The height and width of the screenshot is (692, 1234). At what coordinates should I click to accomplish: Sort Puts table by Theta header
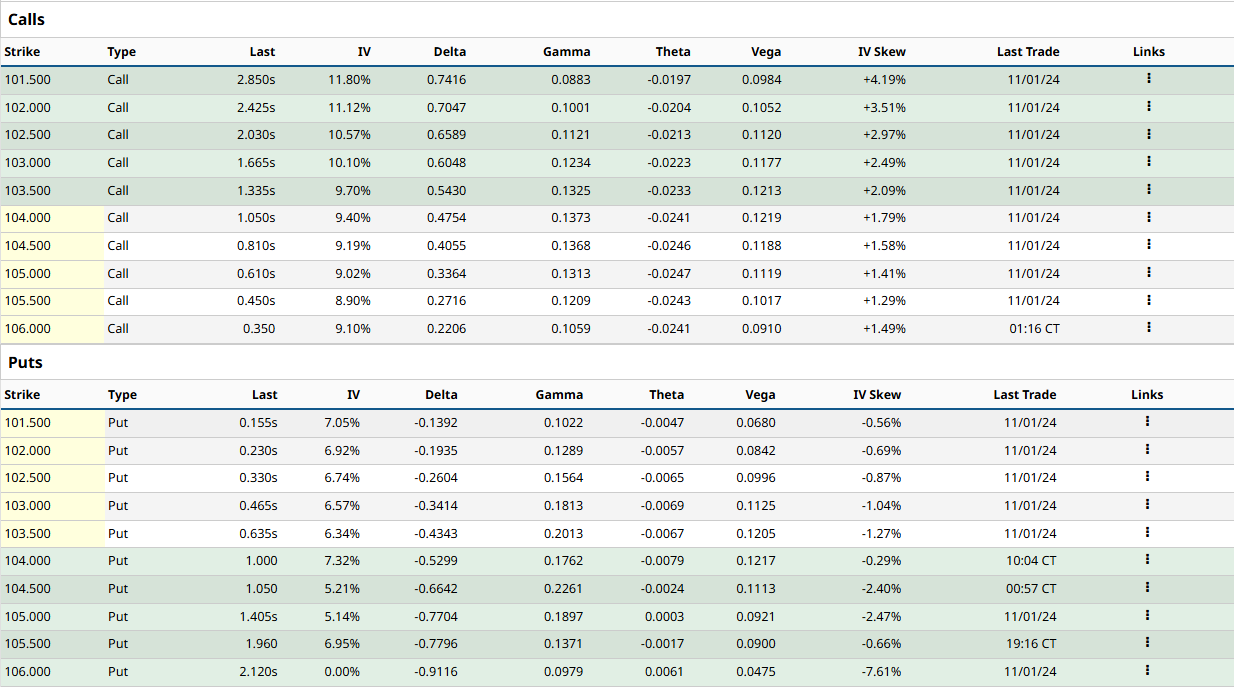point(667,395)
